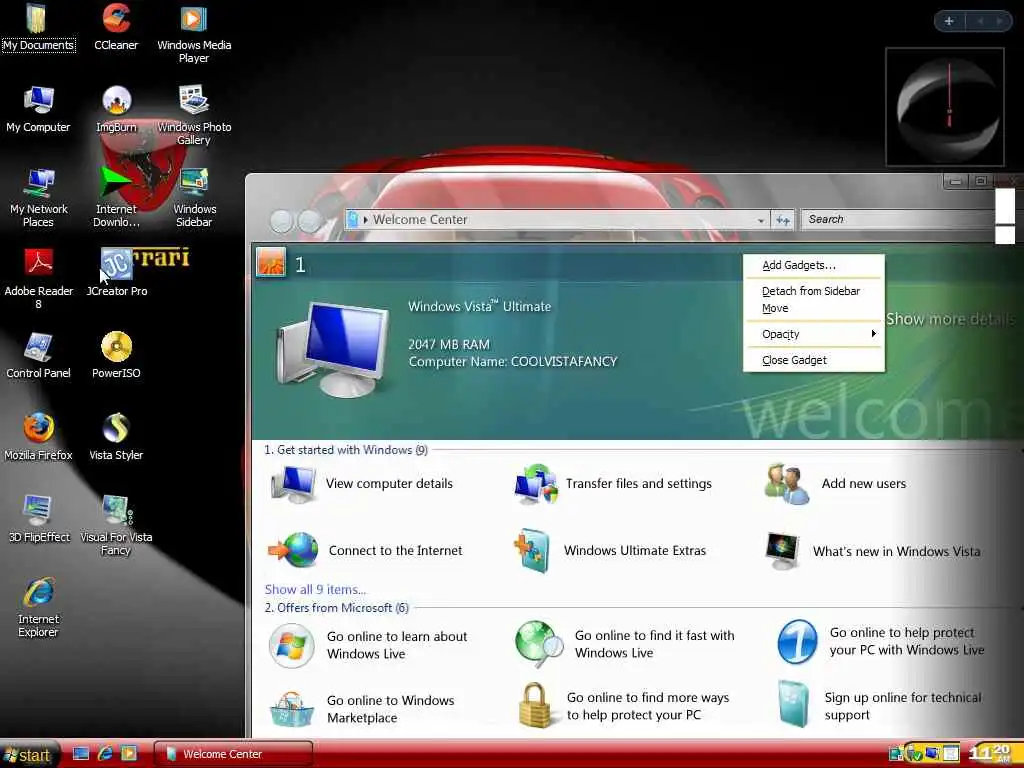
Task: Open Windows Photo Gallery desktop icon
Action: point(194,115)
